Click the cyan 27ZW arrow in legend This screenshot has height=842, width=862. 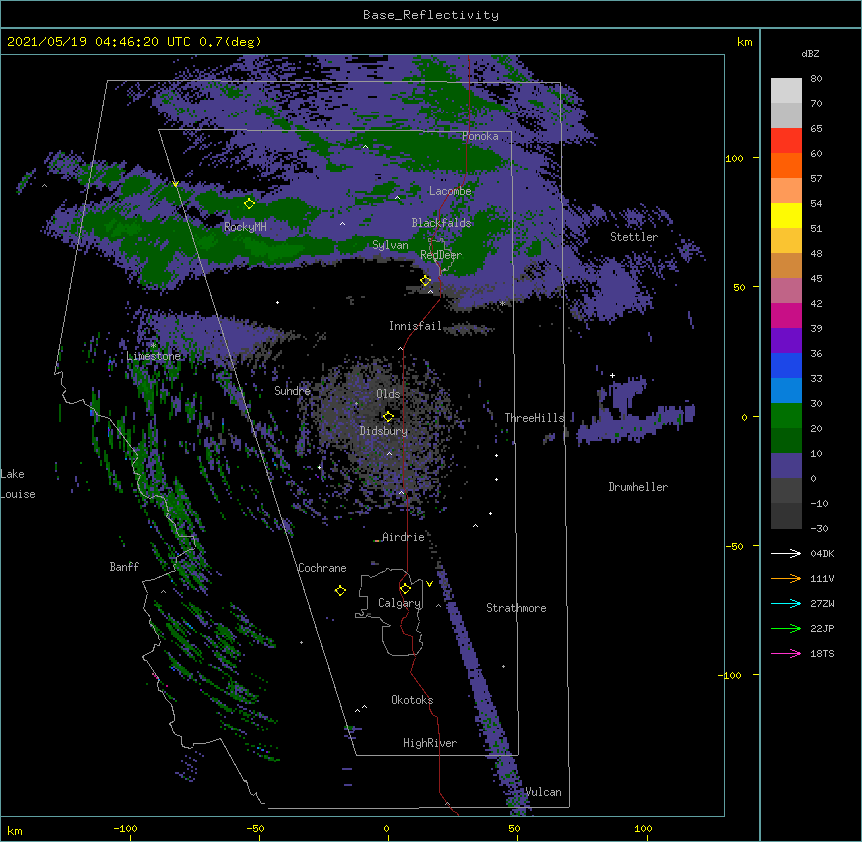pos(786,603)
